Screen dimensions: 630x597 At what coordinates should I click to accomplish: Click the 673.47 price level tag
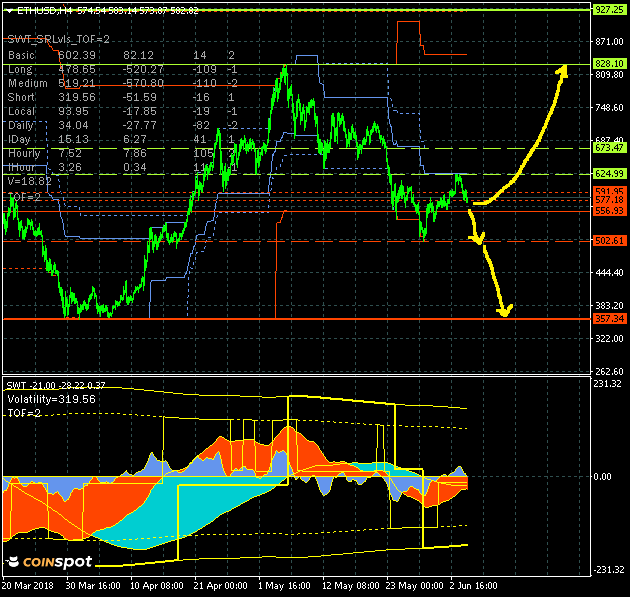pyautogui.click(x=609, y=147)
